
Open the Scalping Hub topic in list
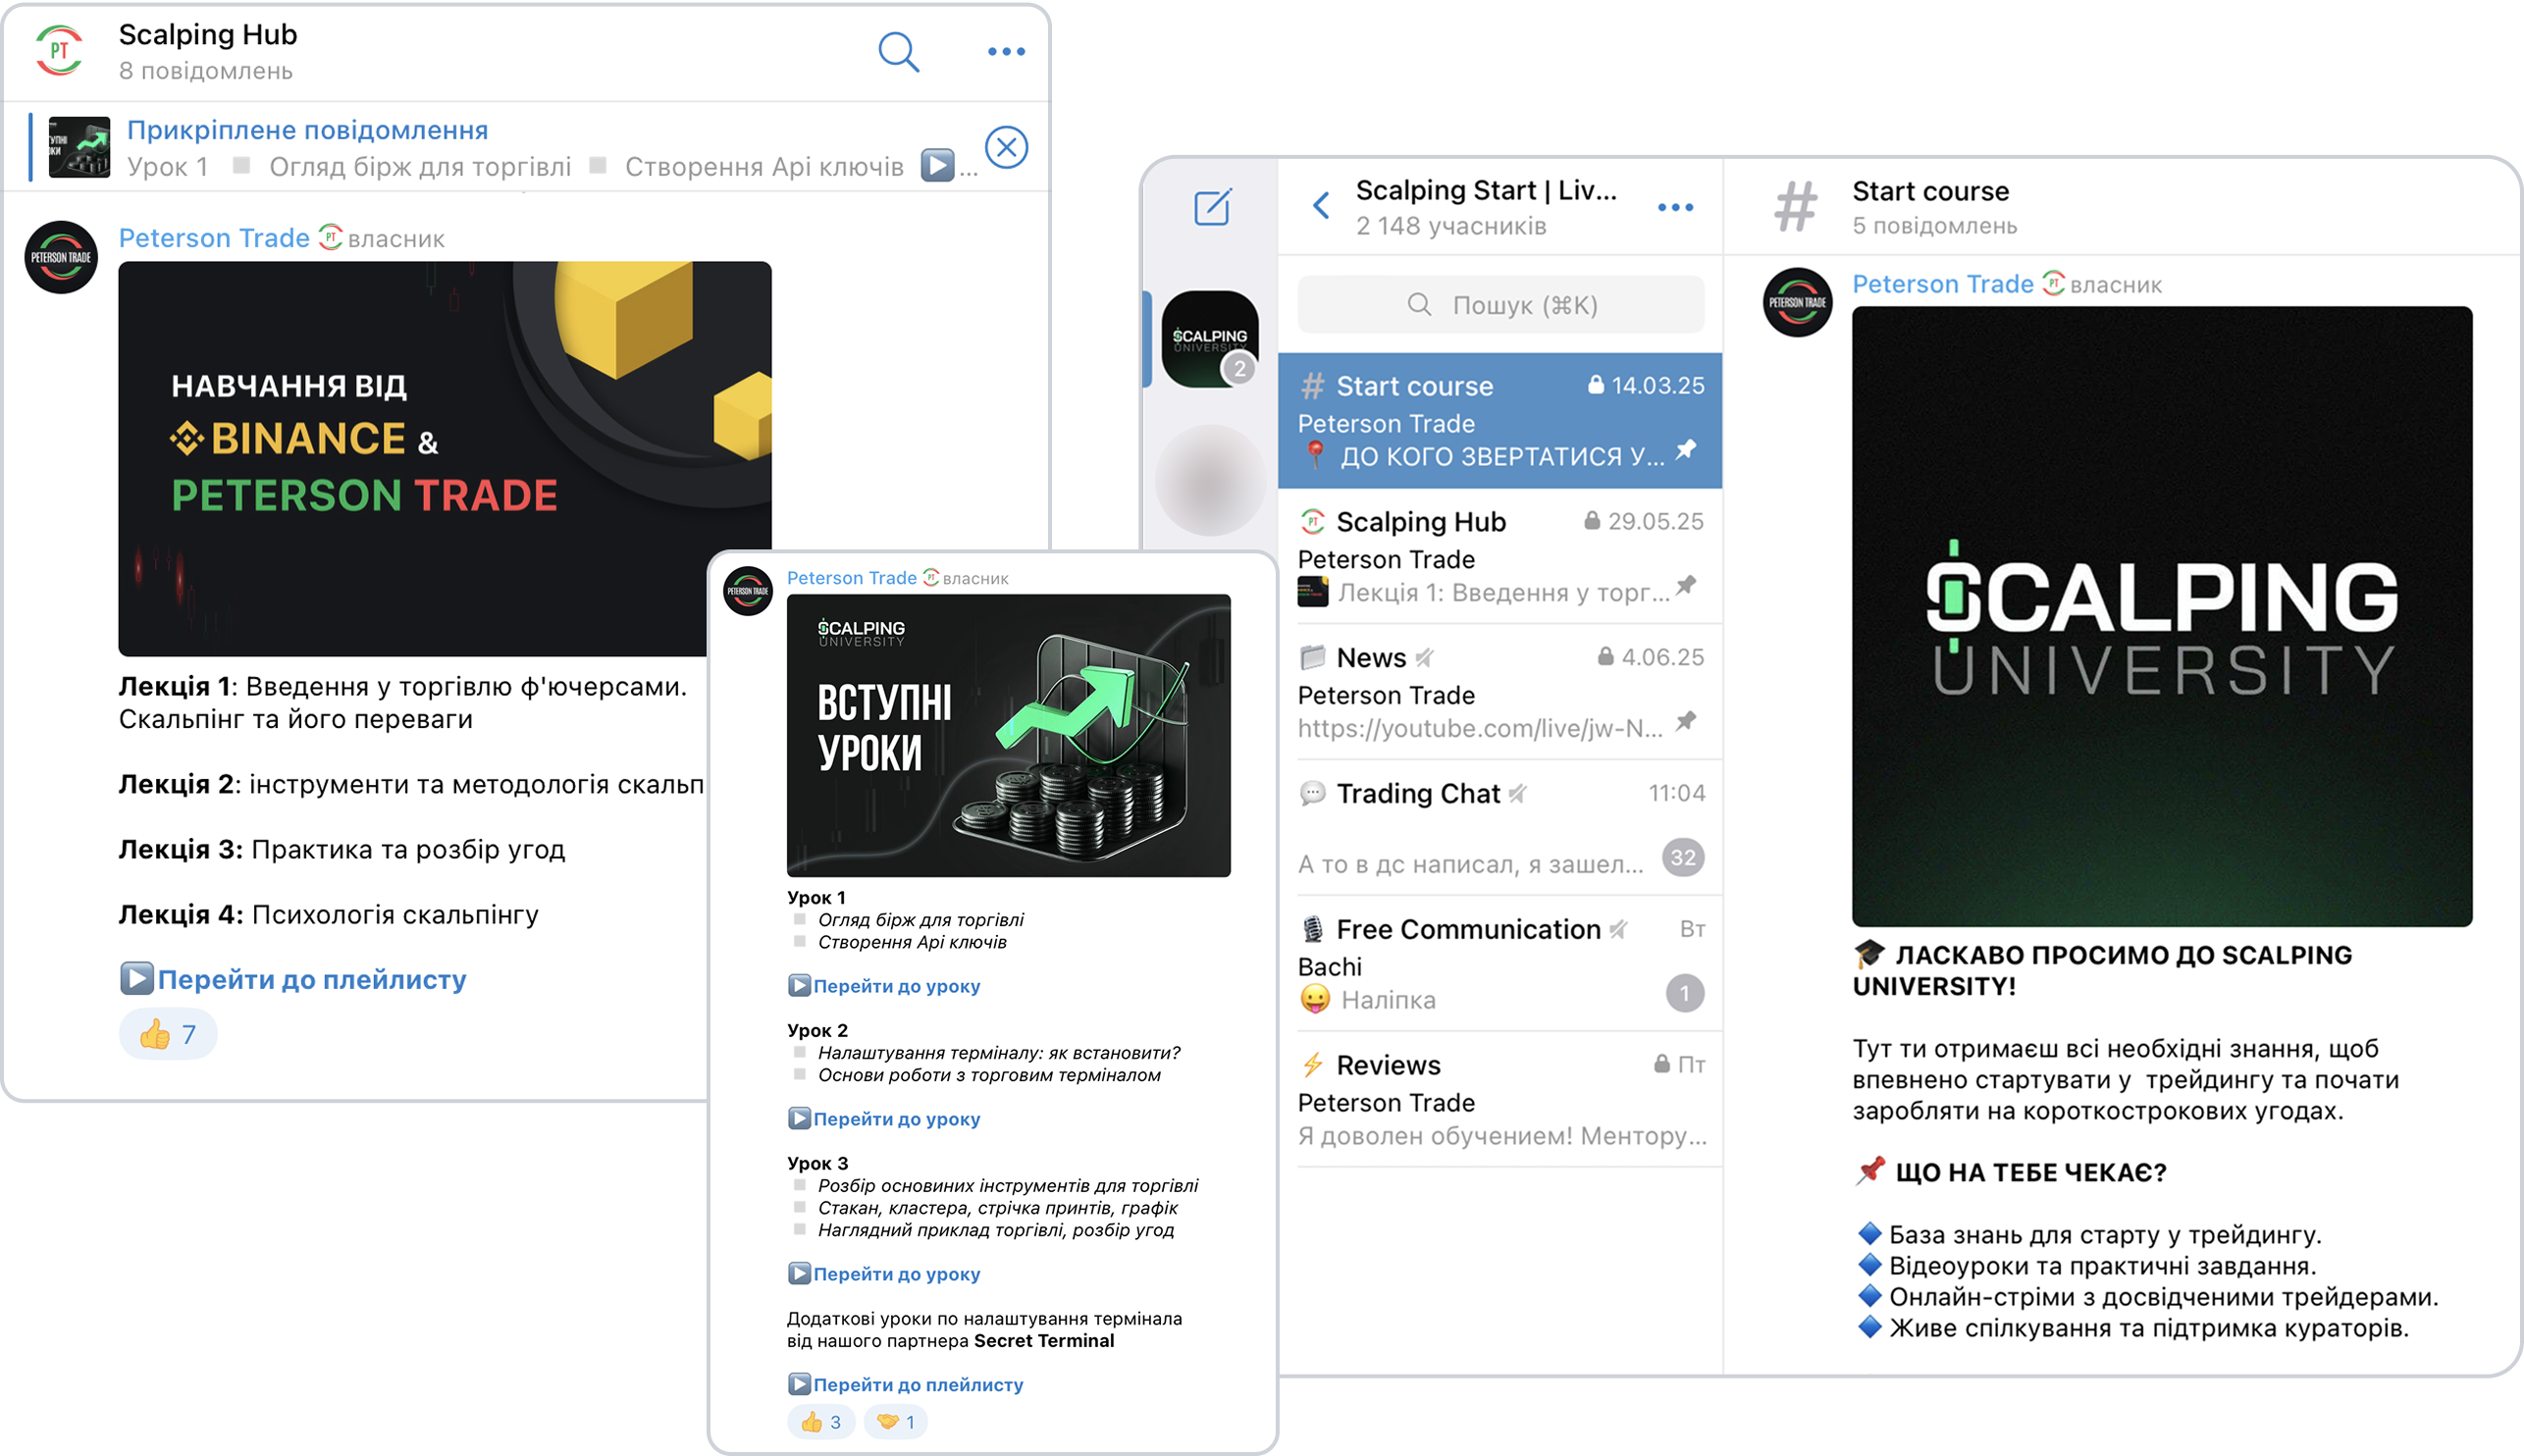pos(1499,556)
